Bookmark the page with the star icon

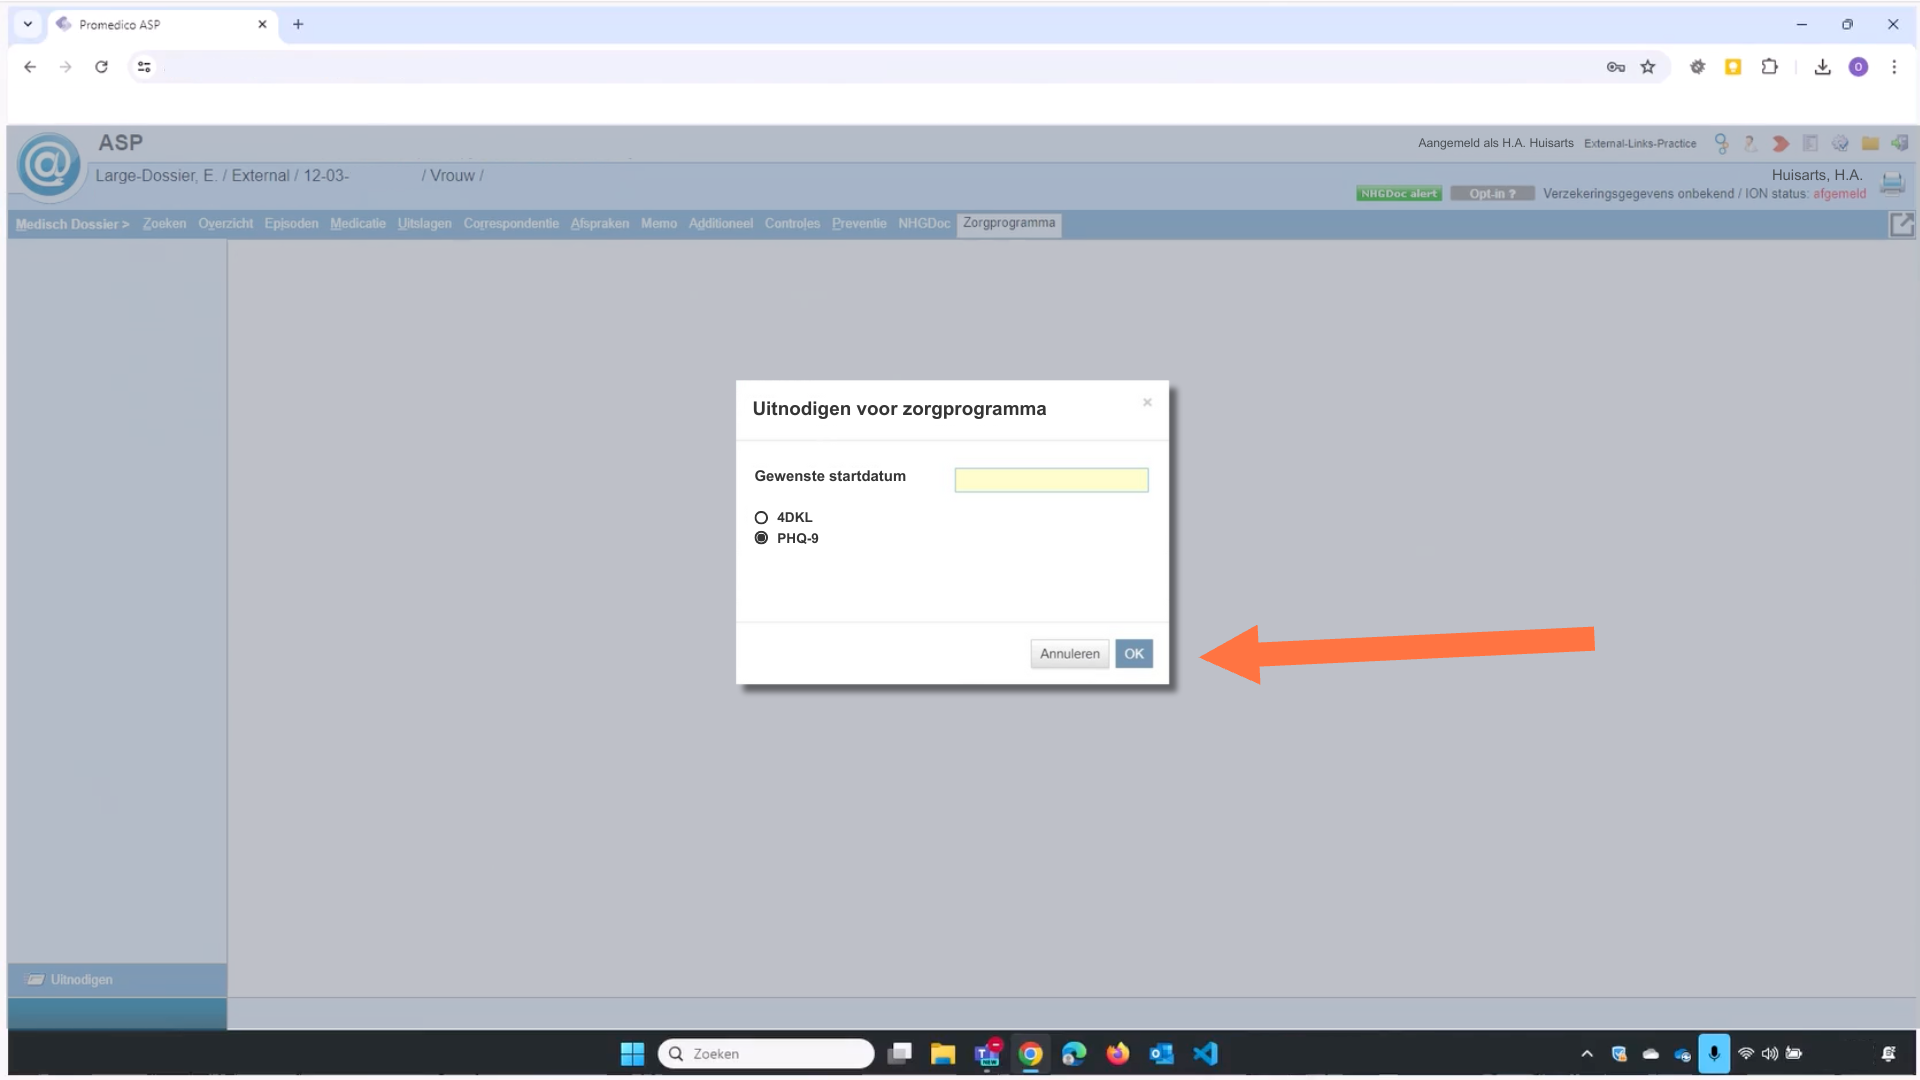pyautogui.click(x=1648, y=67)
